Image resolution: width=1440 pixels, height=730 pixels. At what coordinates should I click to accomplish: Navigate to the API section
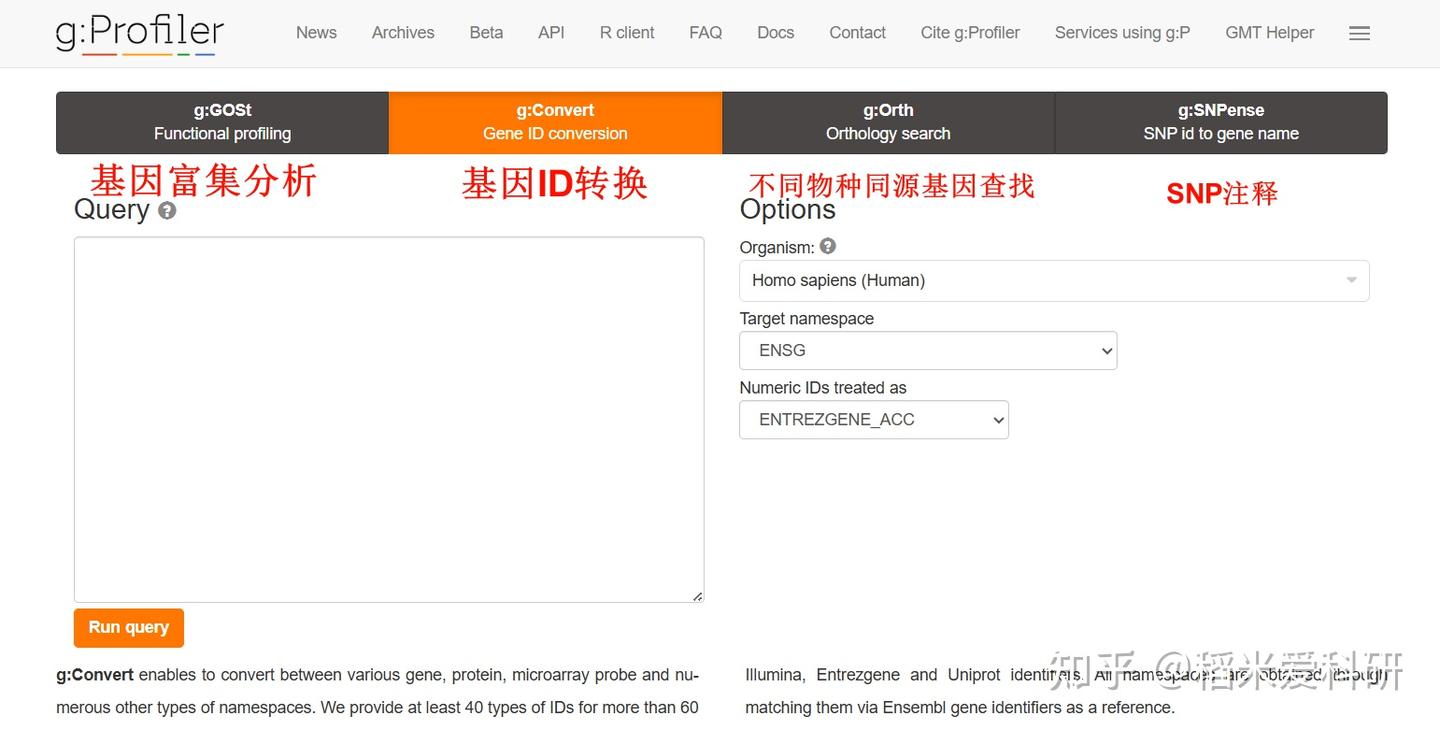tap(551, 32)
